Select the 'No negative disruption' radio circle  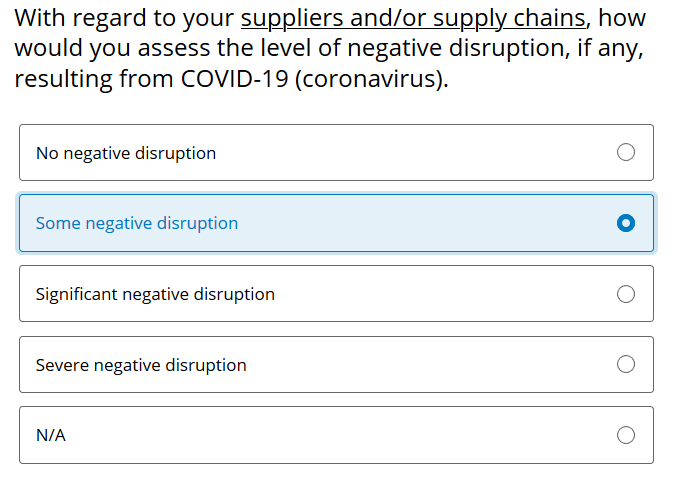[x=626, y=152]
